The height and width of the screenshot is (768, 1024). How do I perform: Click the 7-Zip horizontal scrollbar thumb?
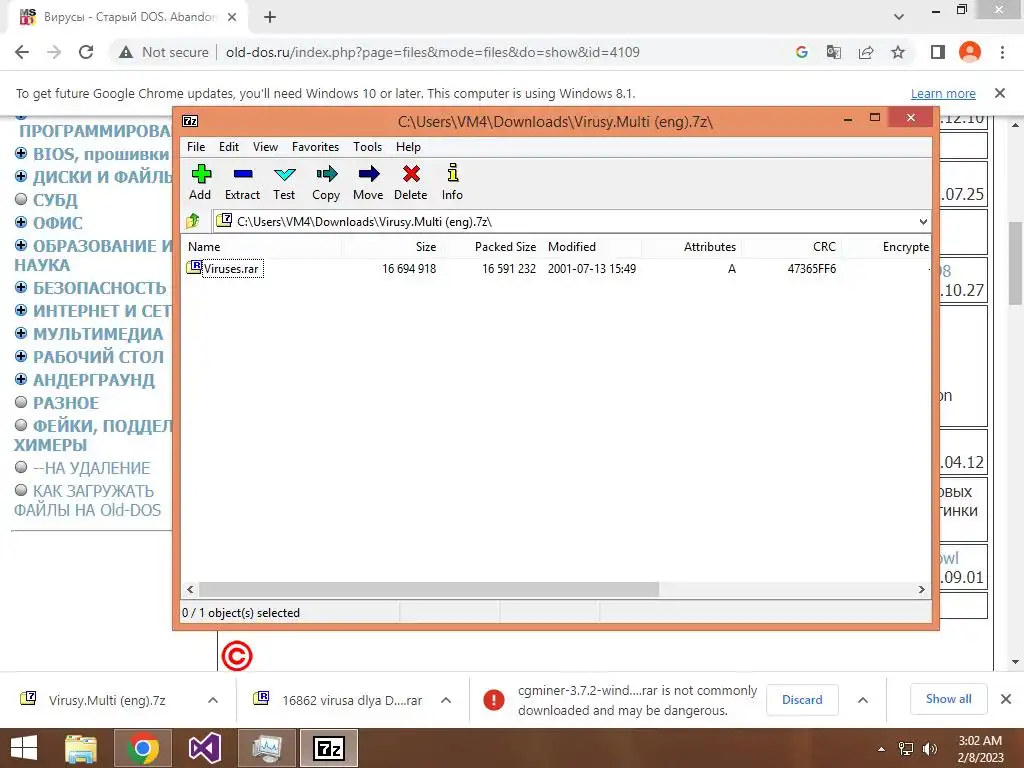(428, 589)
